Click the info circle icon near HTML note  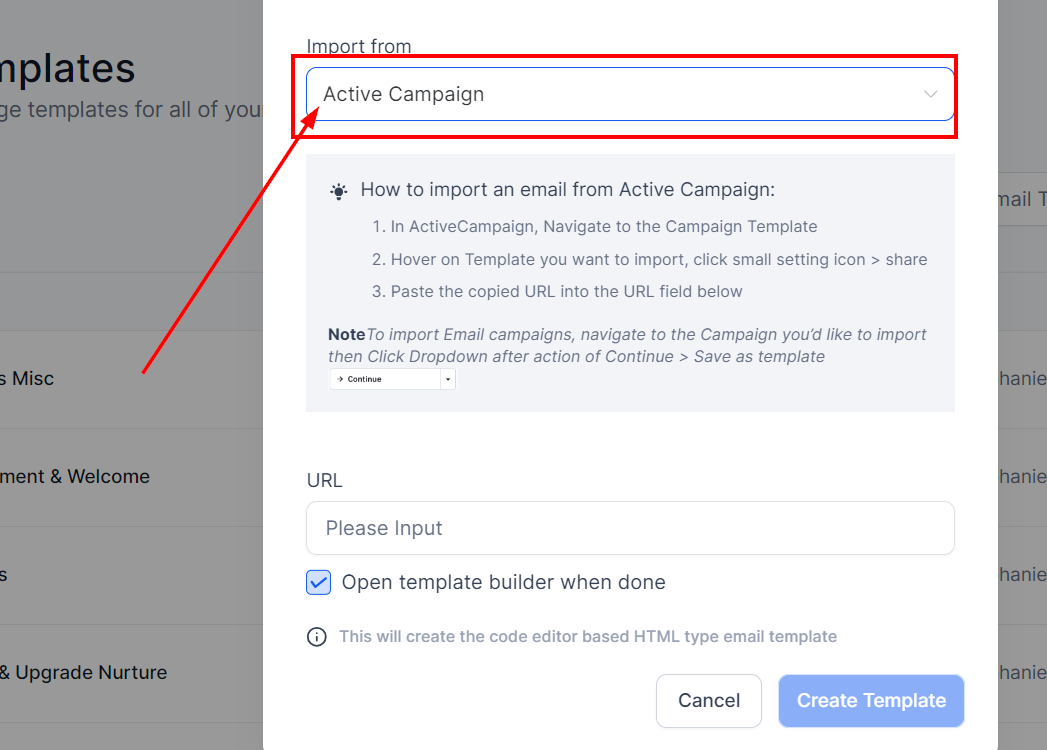(x=317, y=637)
